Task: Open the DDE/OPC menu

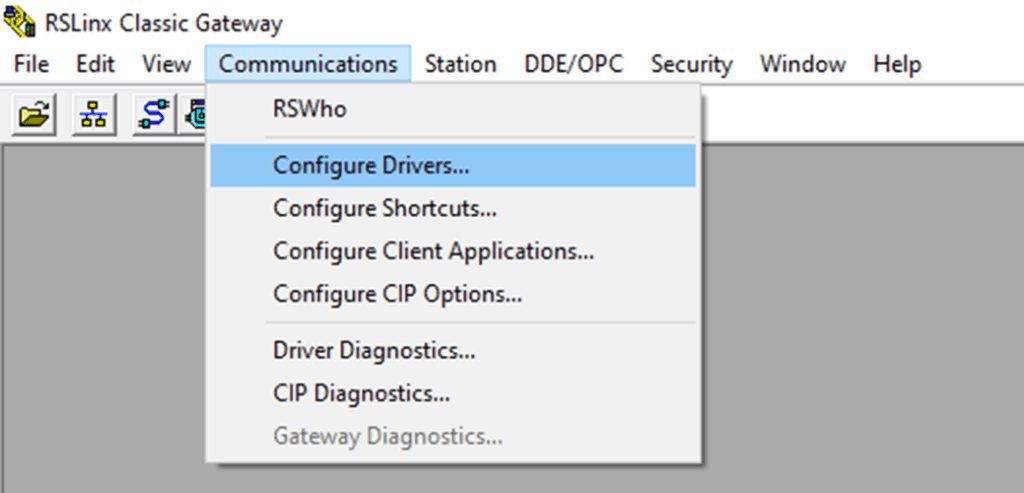Action: [x=573, y=64]
